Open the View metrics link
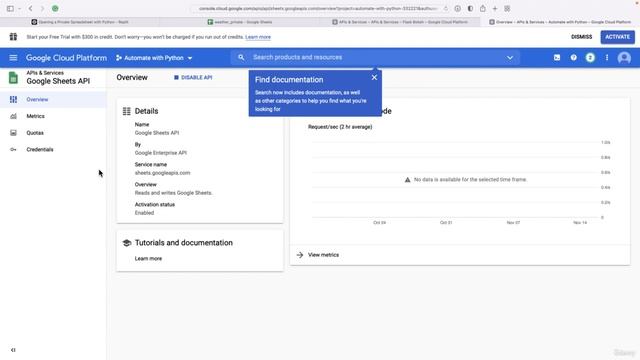 point(323,255)
